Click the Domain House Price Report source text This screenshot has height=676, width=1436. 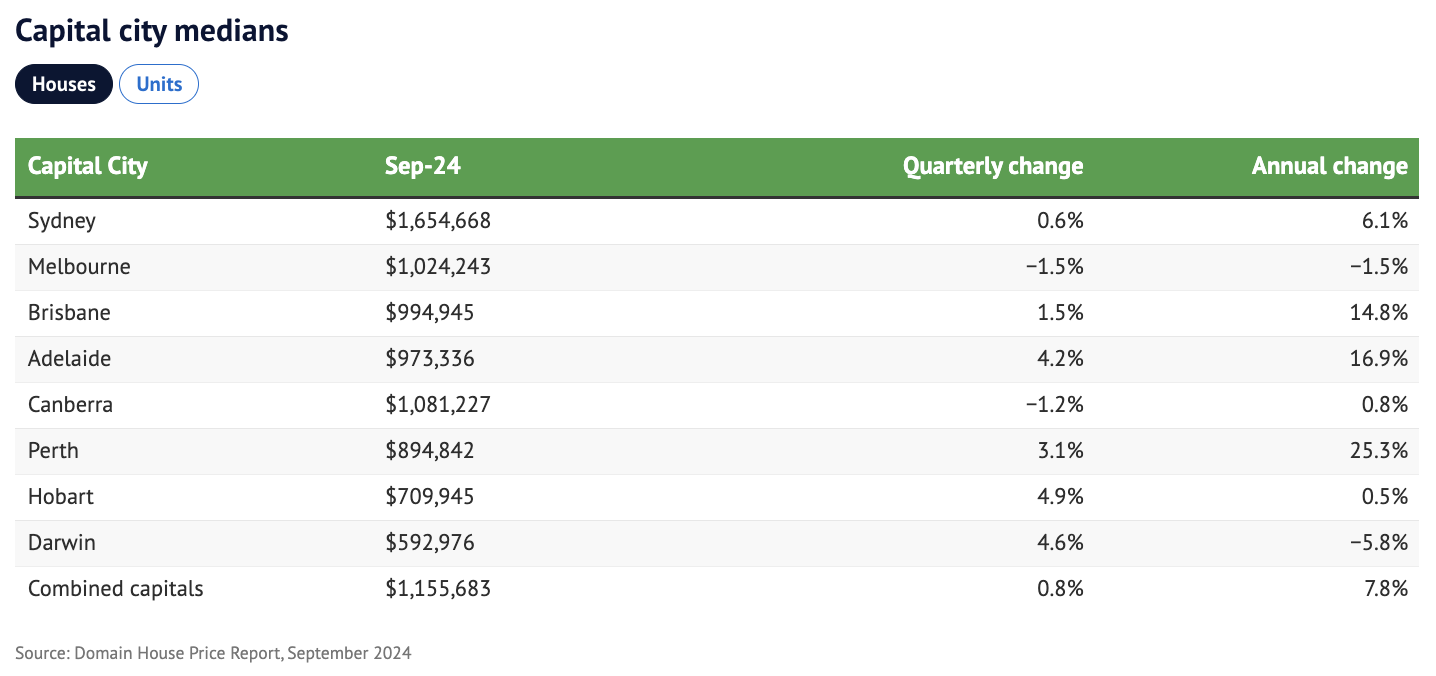[x=213, y=653]
